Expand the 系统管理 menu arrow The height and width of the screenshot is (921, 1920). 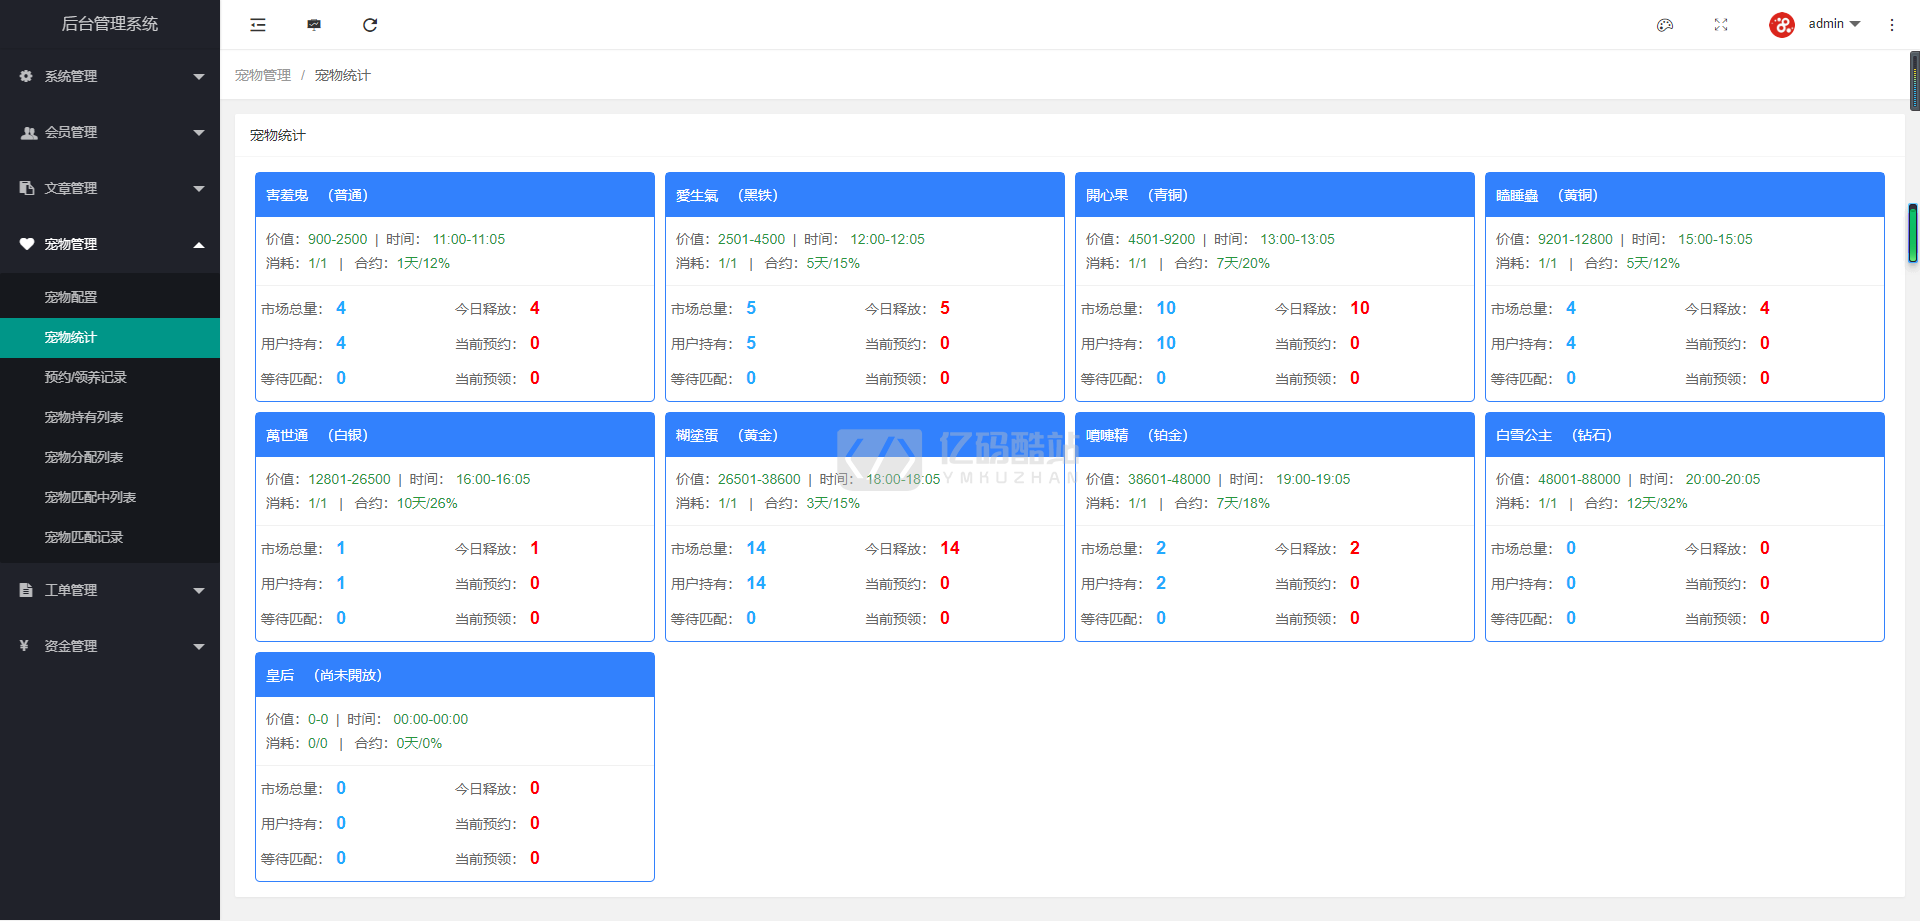click(x=199, y=77)
